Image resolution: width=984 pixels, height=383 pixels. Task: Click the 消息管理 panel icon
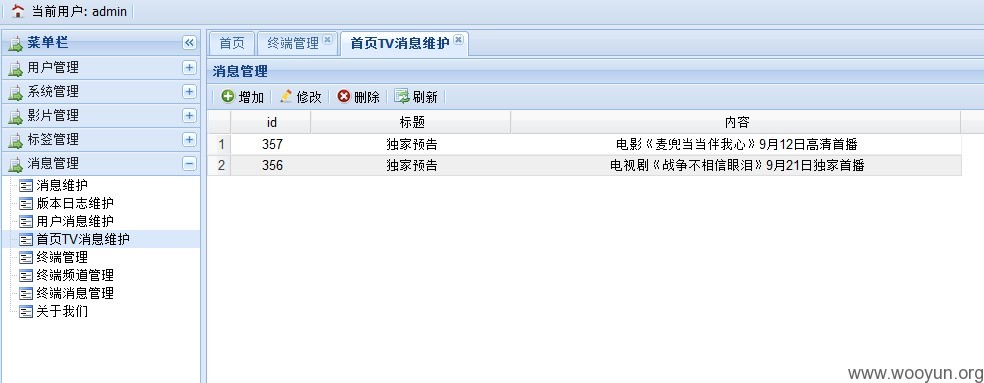click(15, 165)
